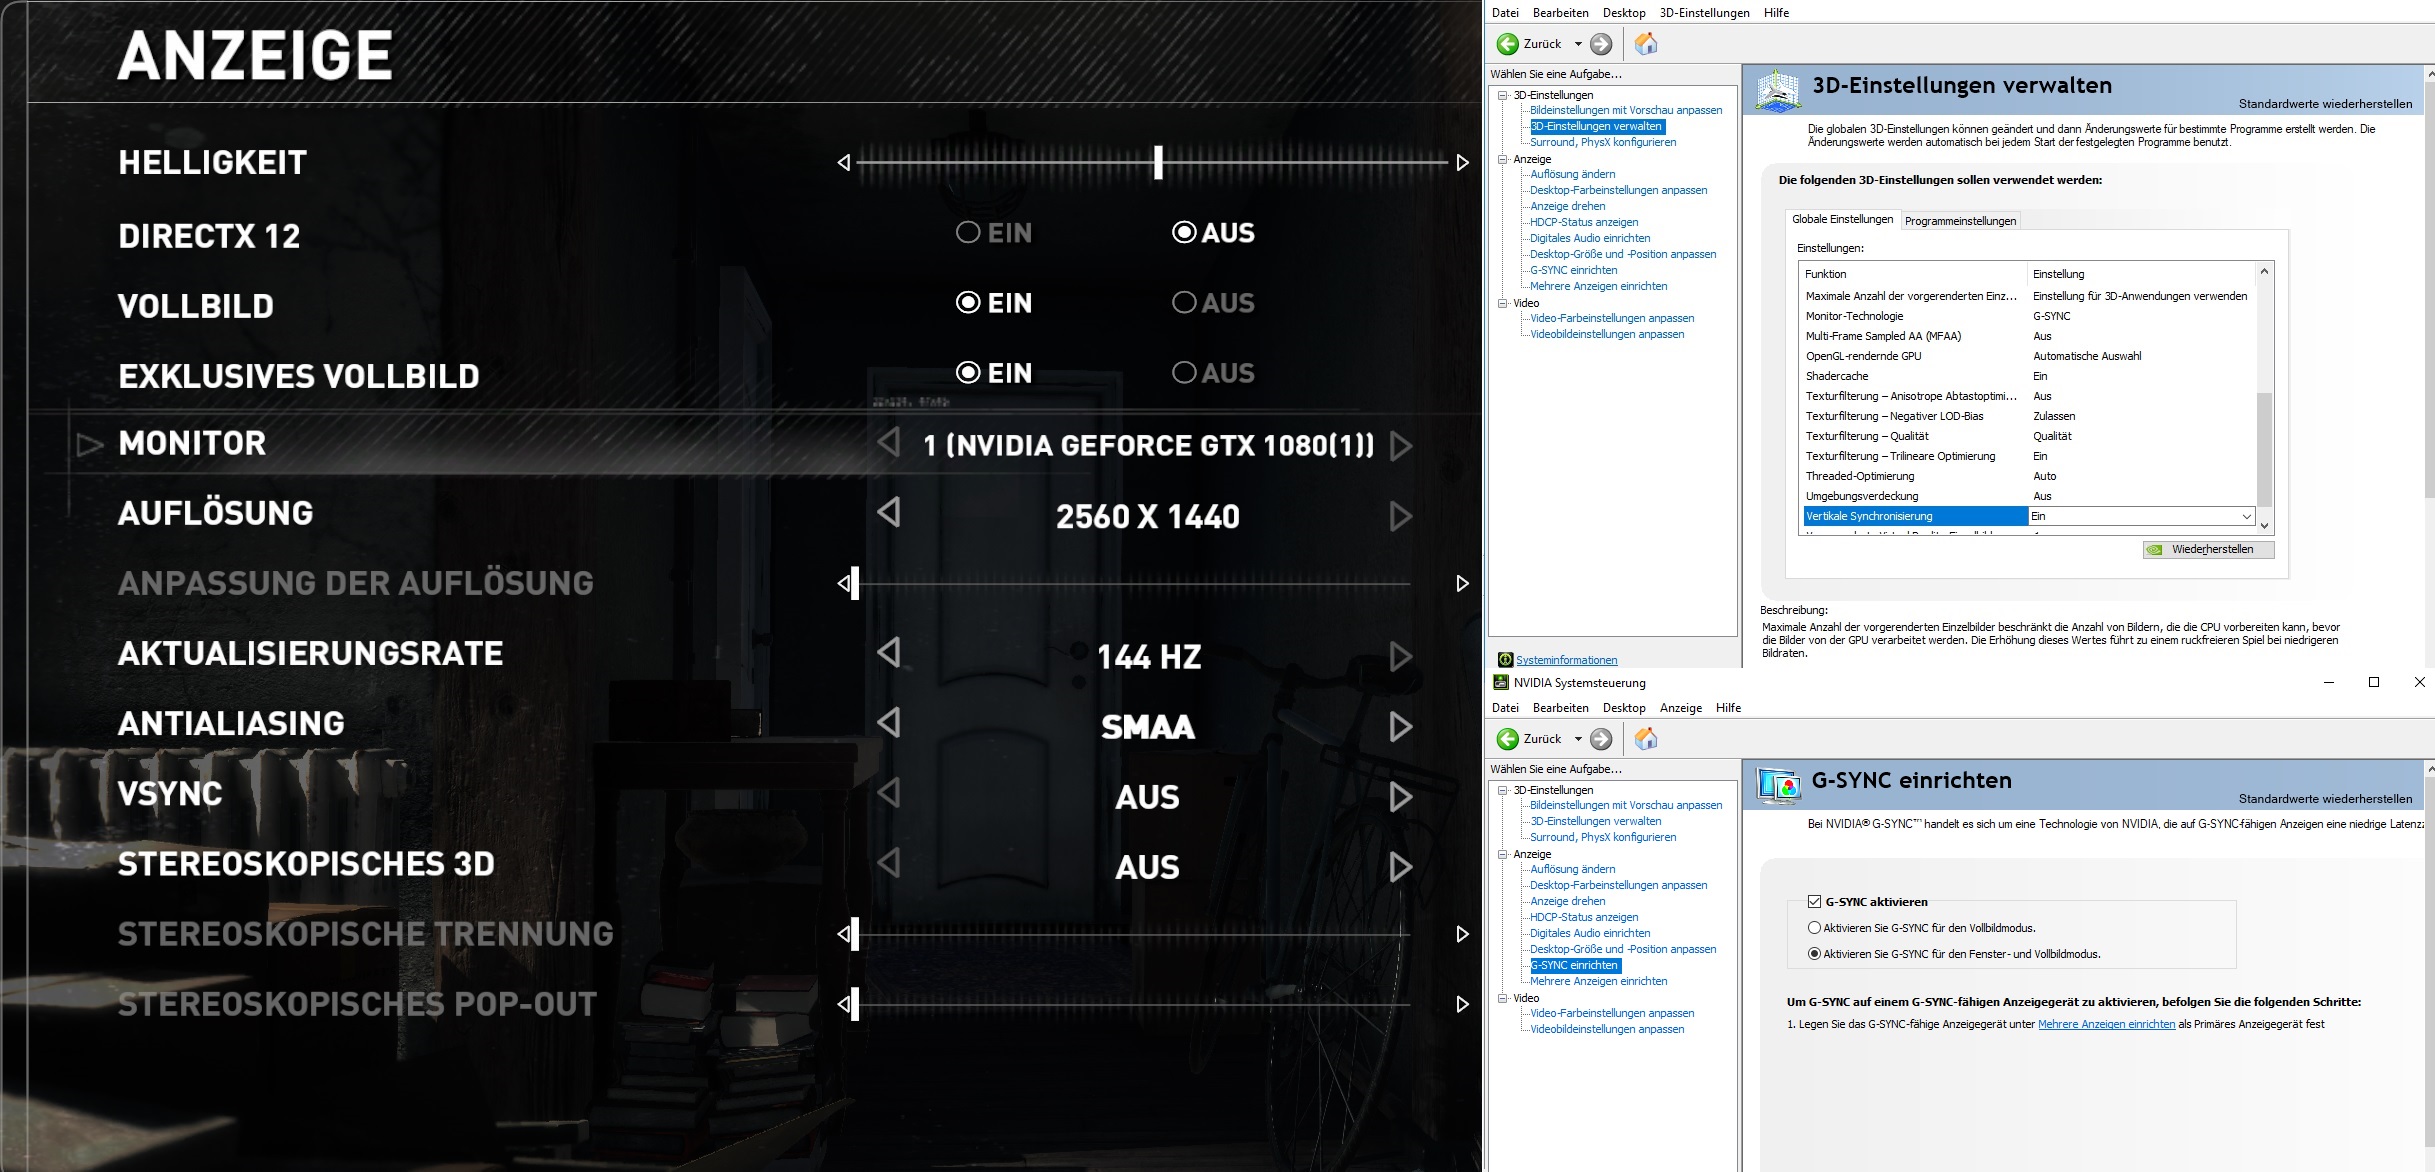This screenshot has width=2435, height=1172.
Task: Select G-SYNC für den Vollbildmodus option
Action: (x=1814, y=928)
